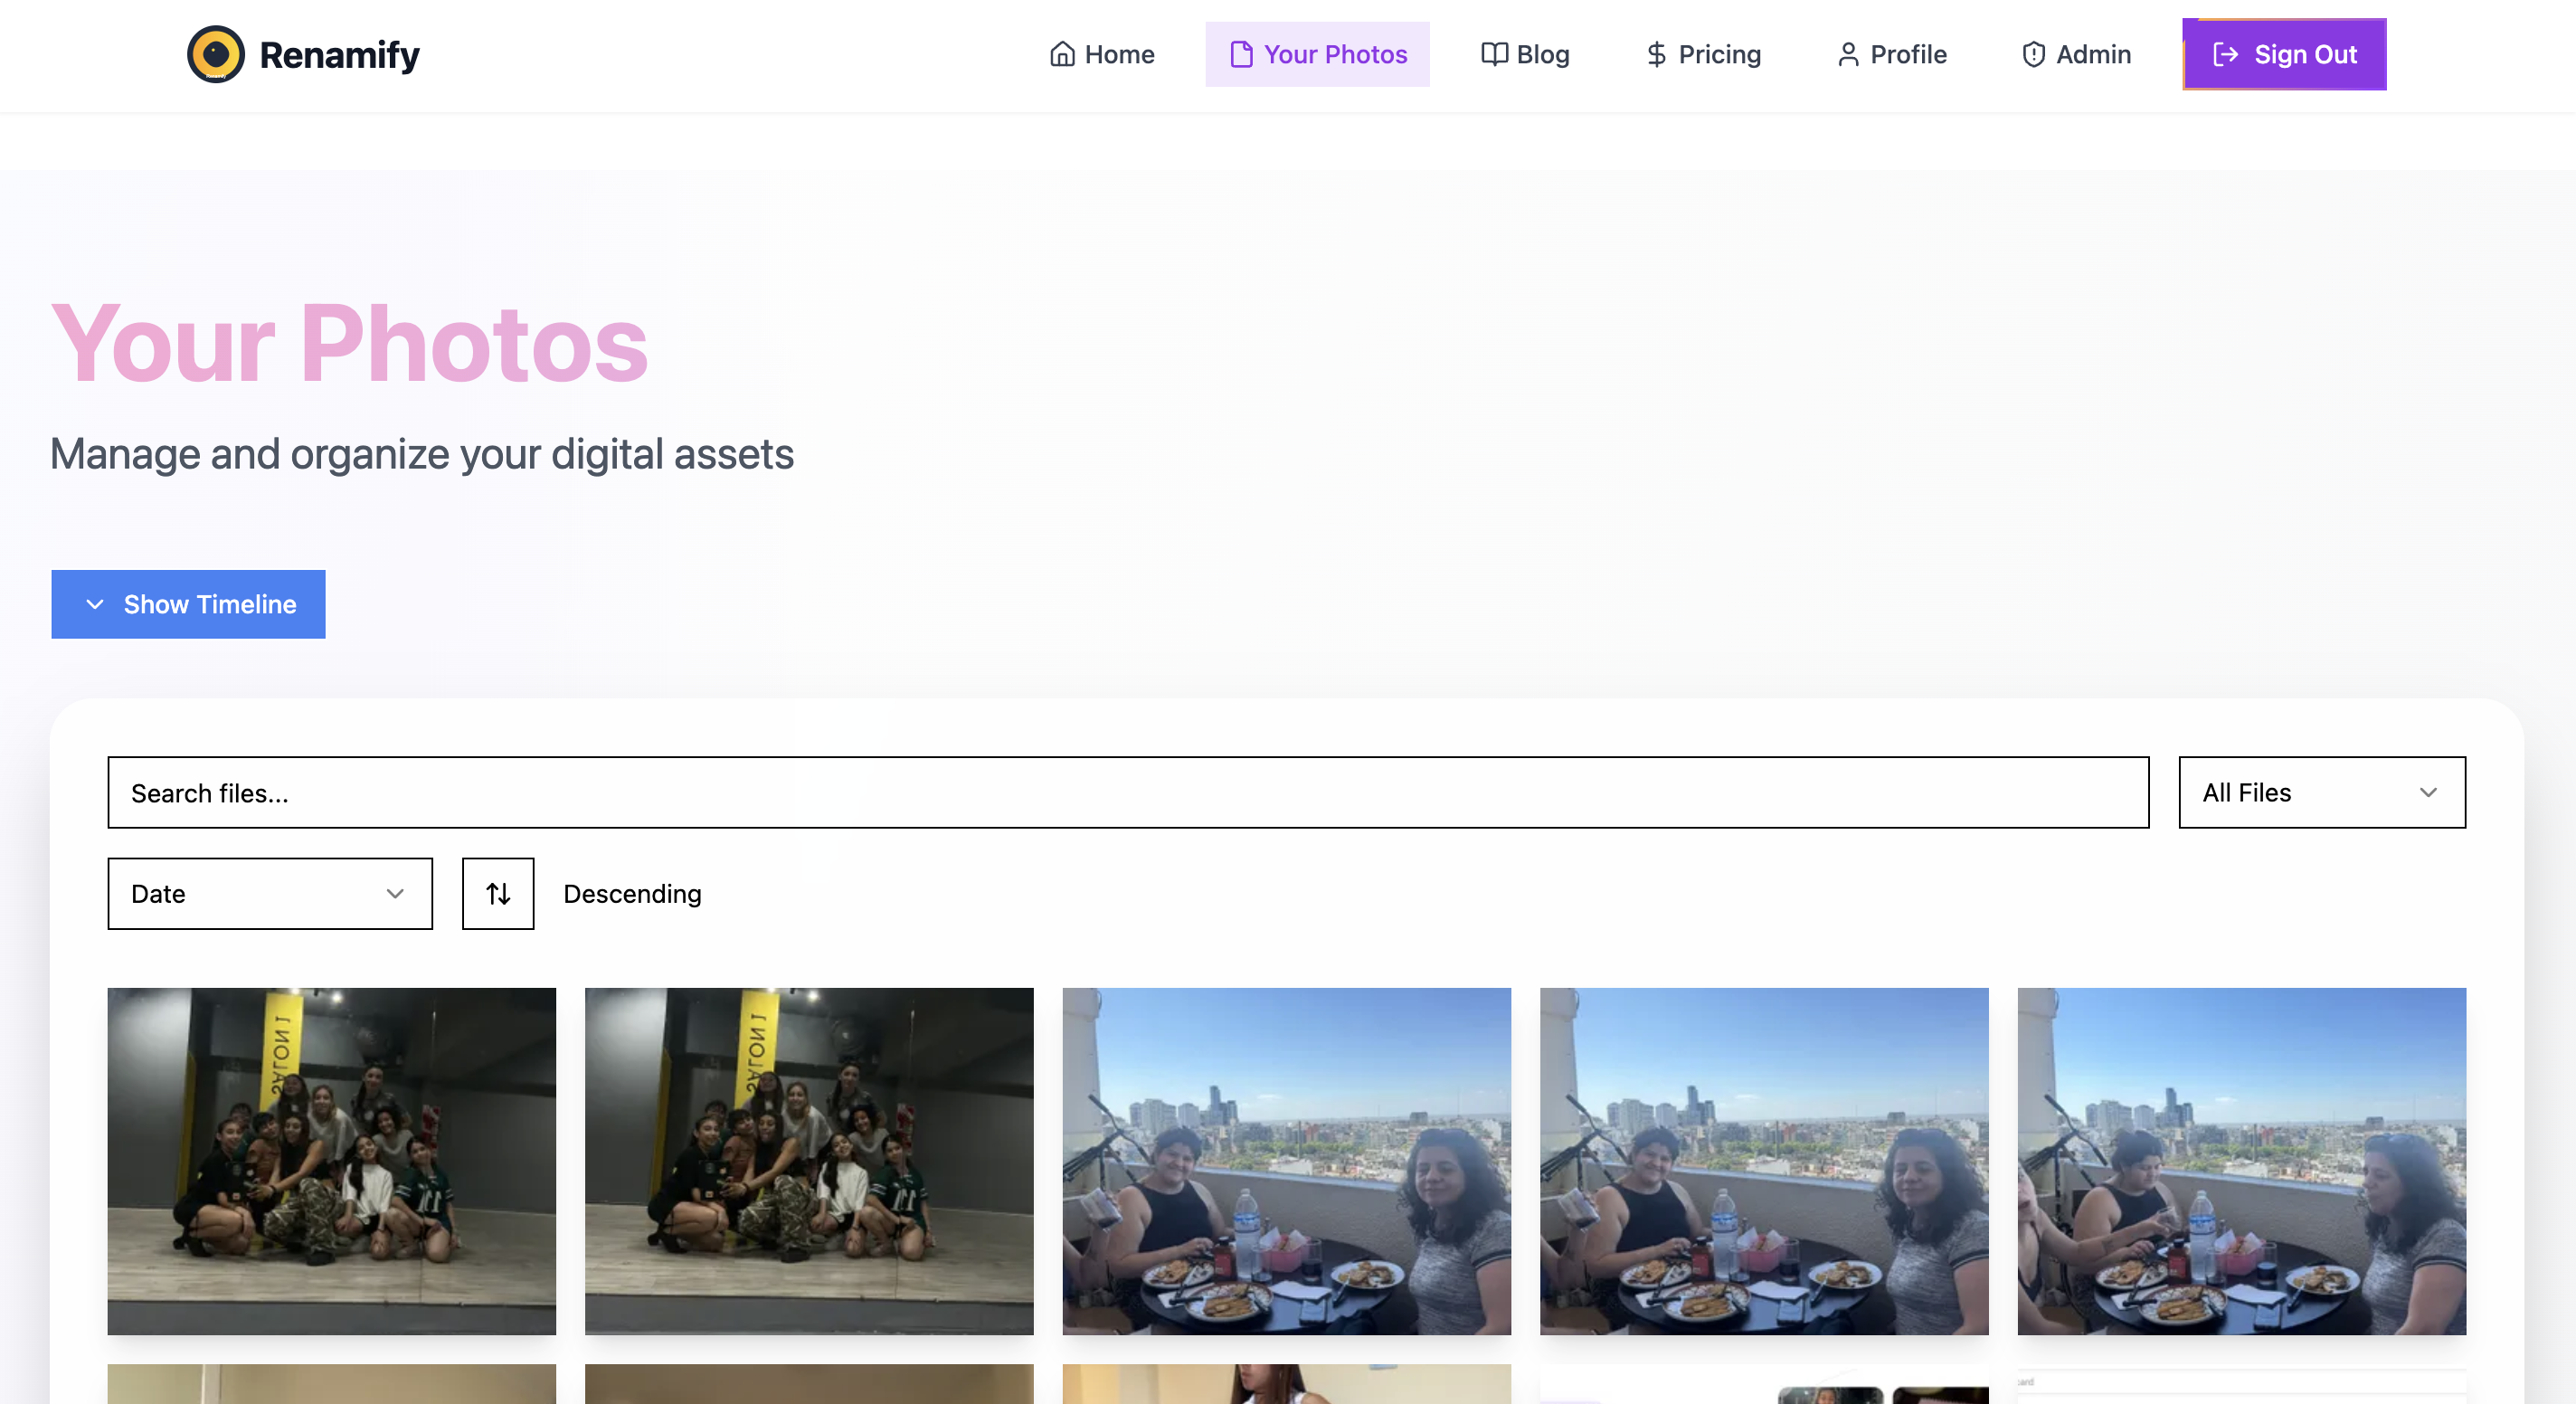Click the Blog open-book icon

(x=1493, y=54)
